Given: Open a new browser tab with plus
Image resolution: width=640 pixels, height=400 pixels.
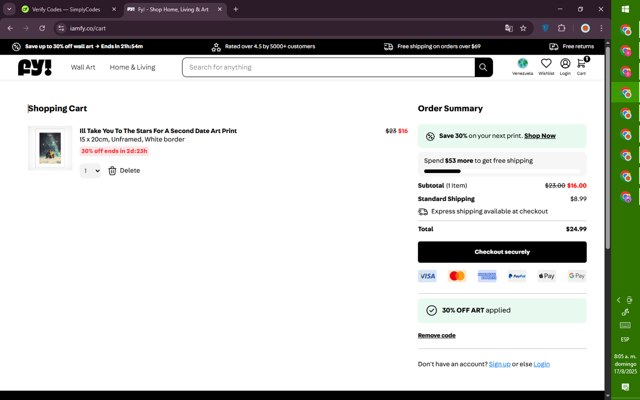Looking at the screenshot, I should (236, 9).
